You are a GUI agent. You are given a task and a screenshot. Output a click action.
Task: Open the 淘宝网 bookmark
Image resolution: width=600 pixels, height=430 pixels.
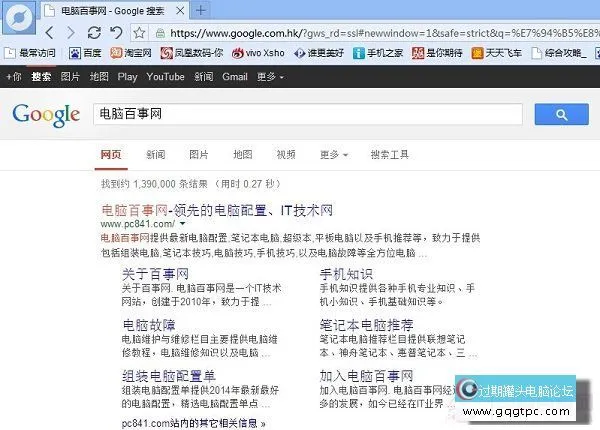[130, 53]
